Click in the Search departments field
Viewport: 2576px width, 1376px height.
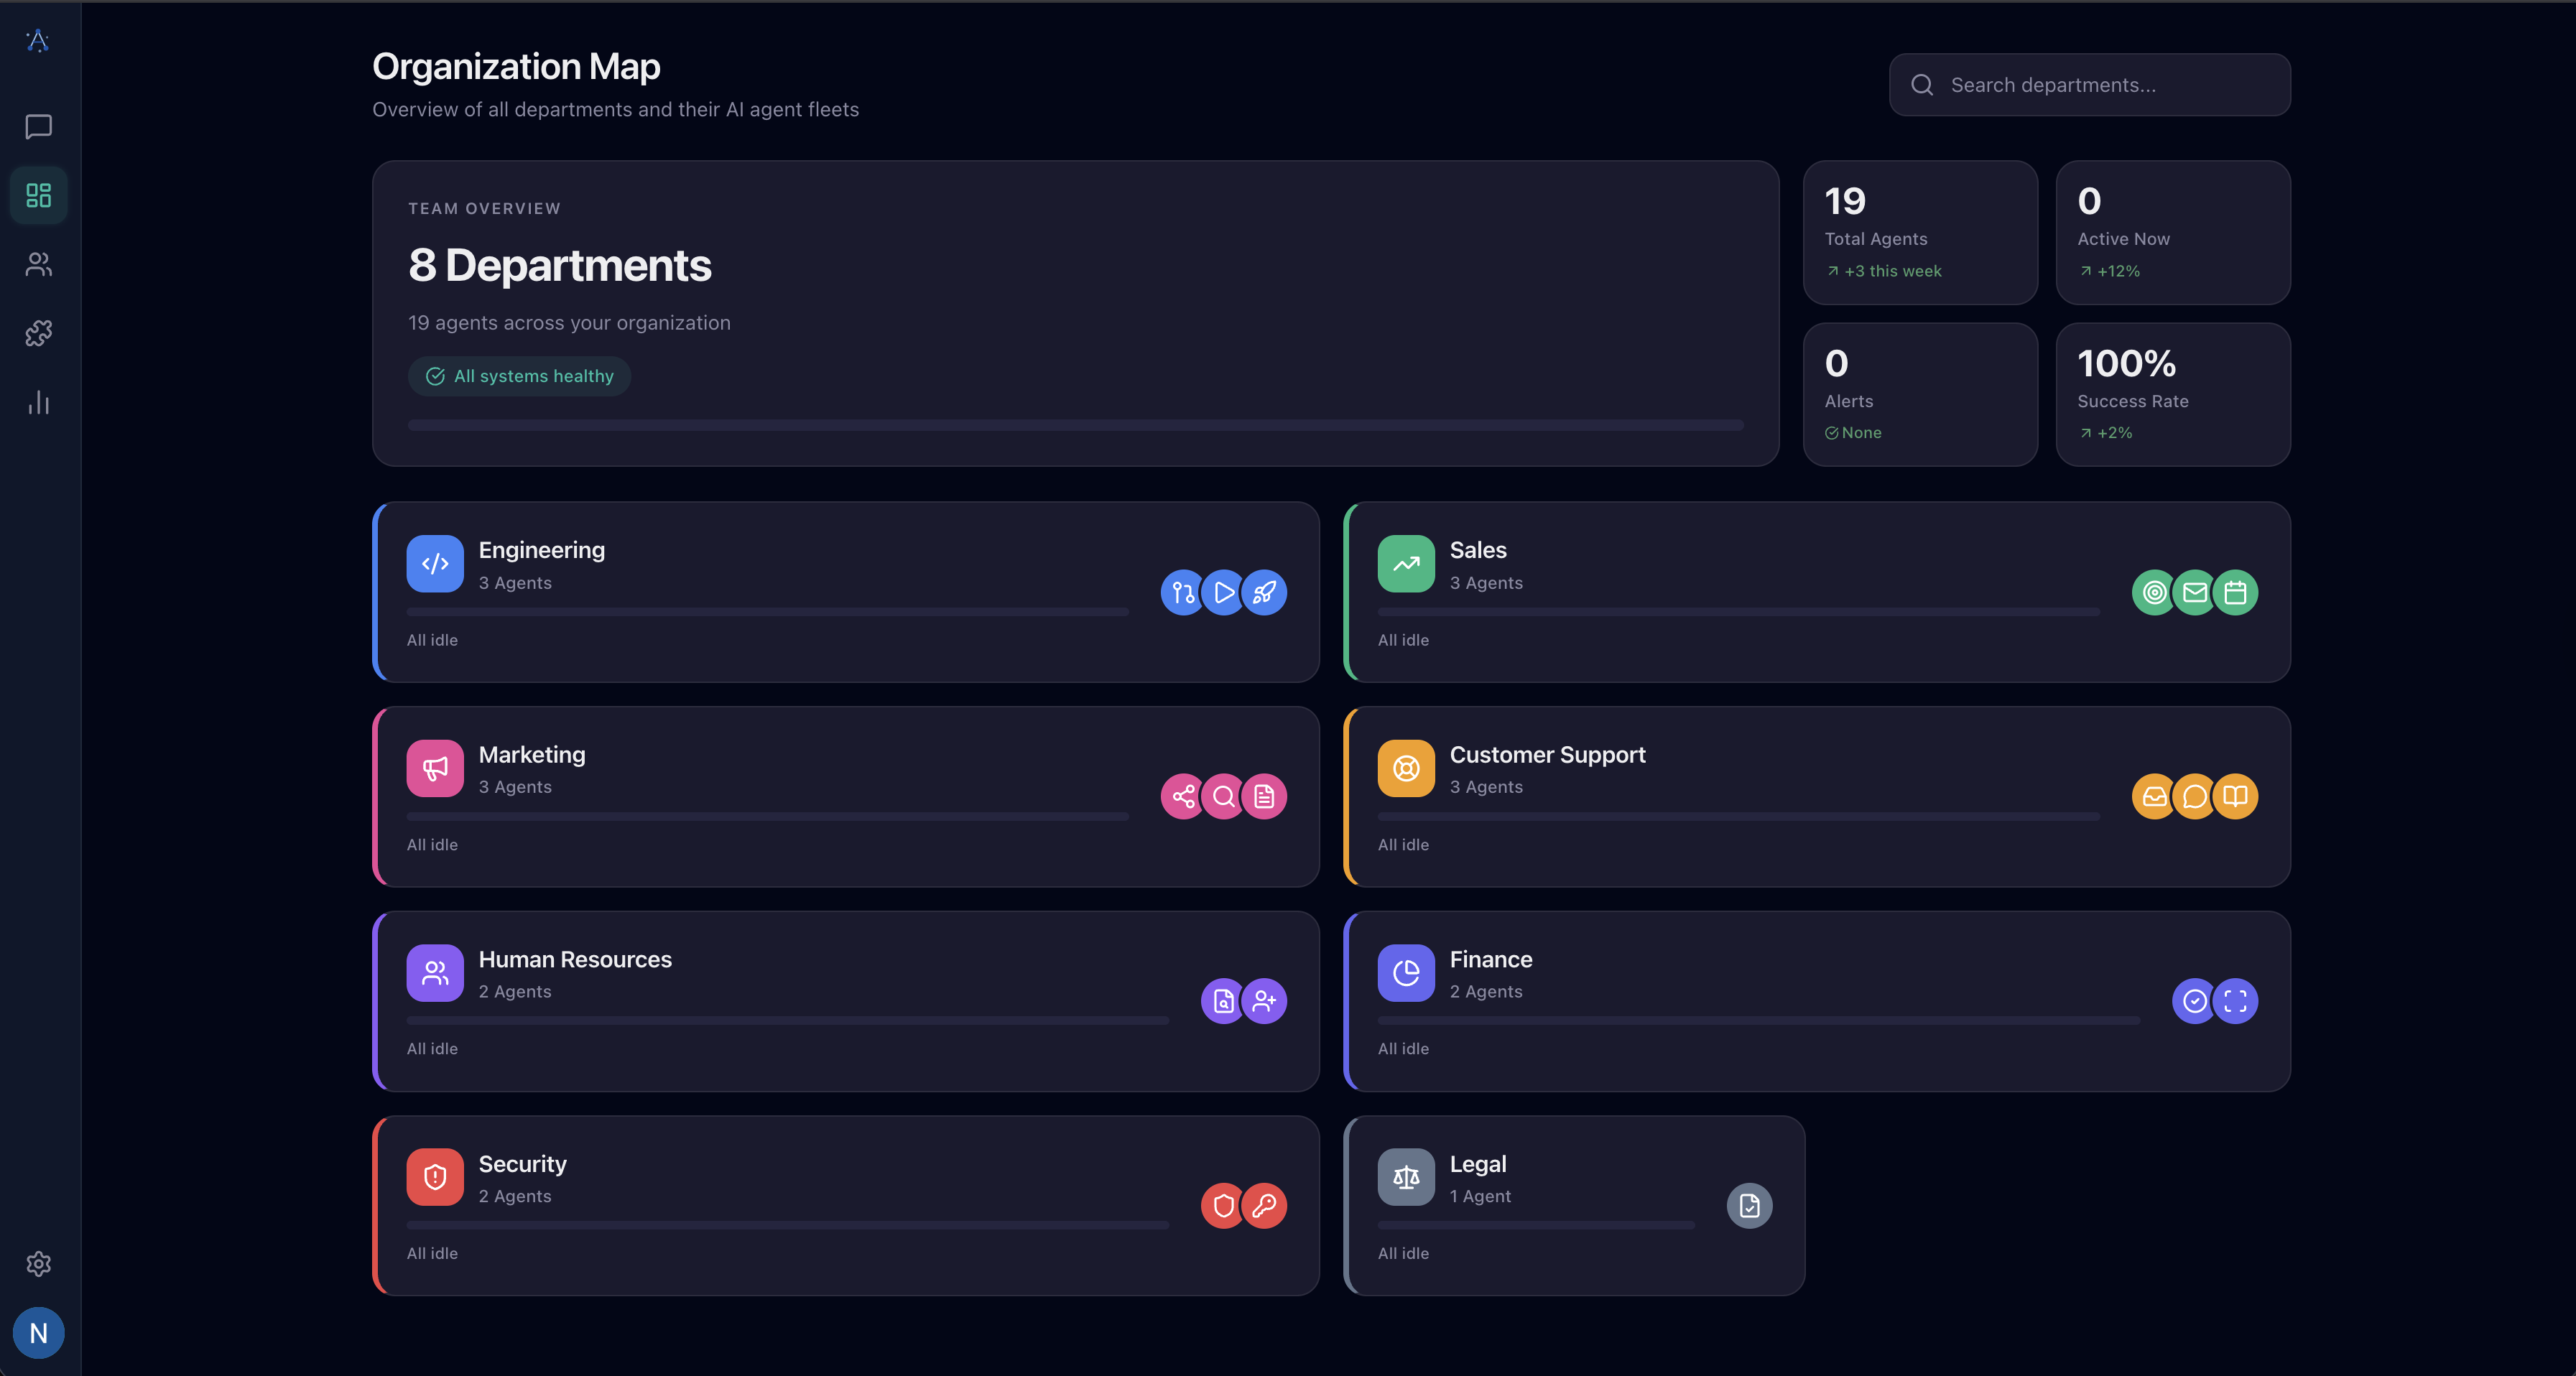[x=2100, y=85]
